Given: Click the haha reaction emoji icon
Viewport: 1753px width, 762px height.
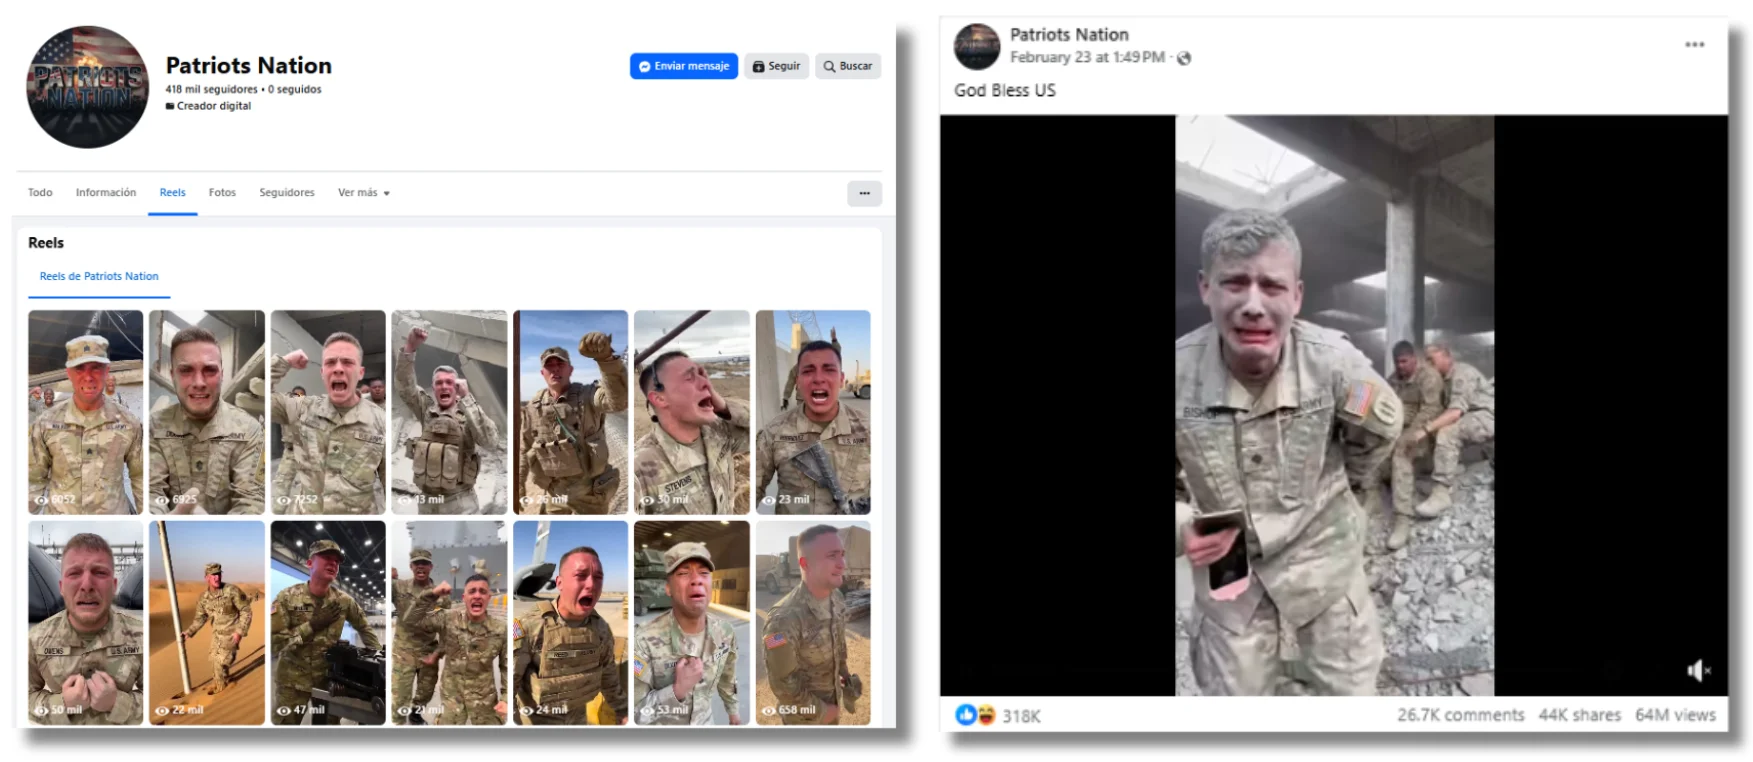Looking at the screenshot, I should point(986,715).
